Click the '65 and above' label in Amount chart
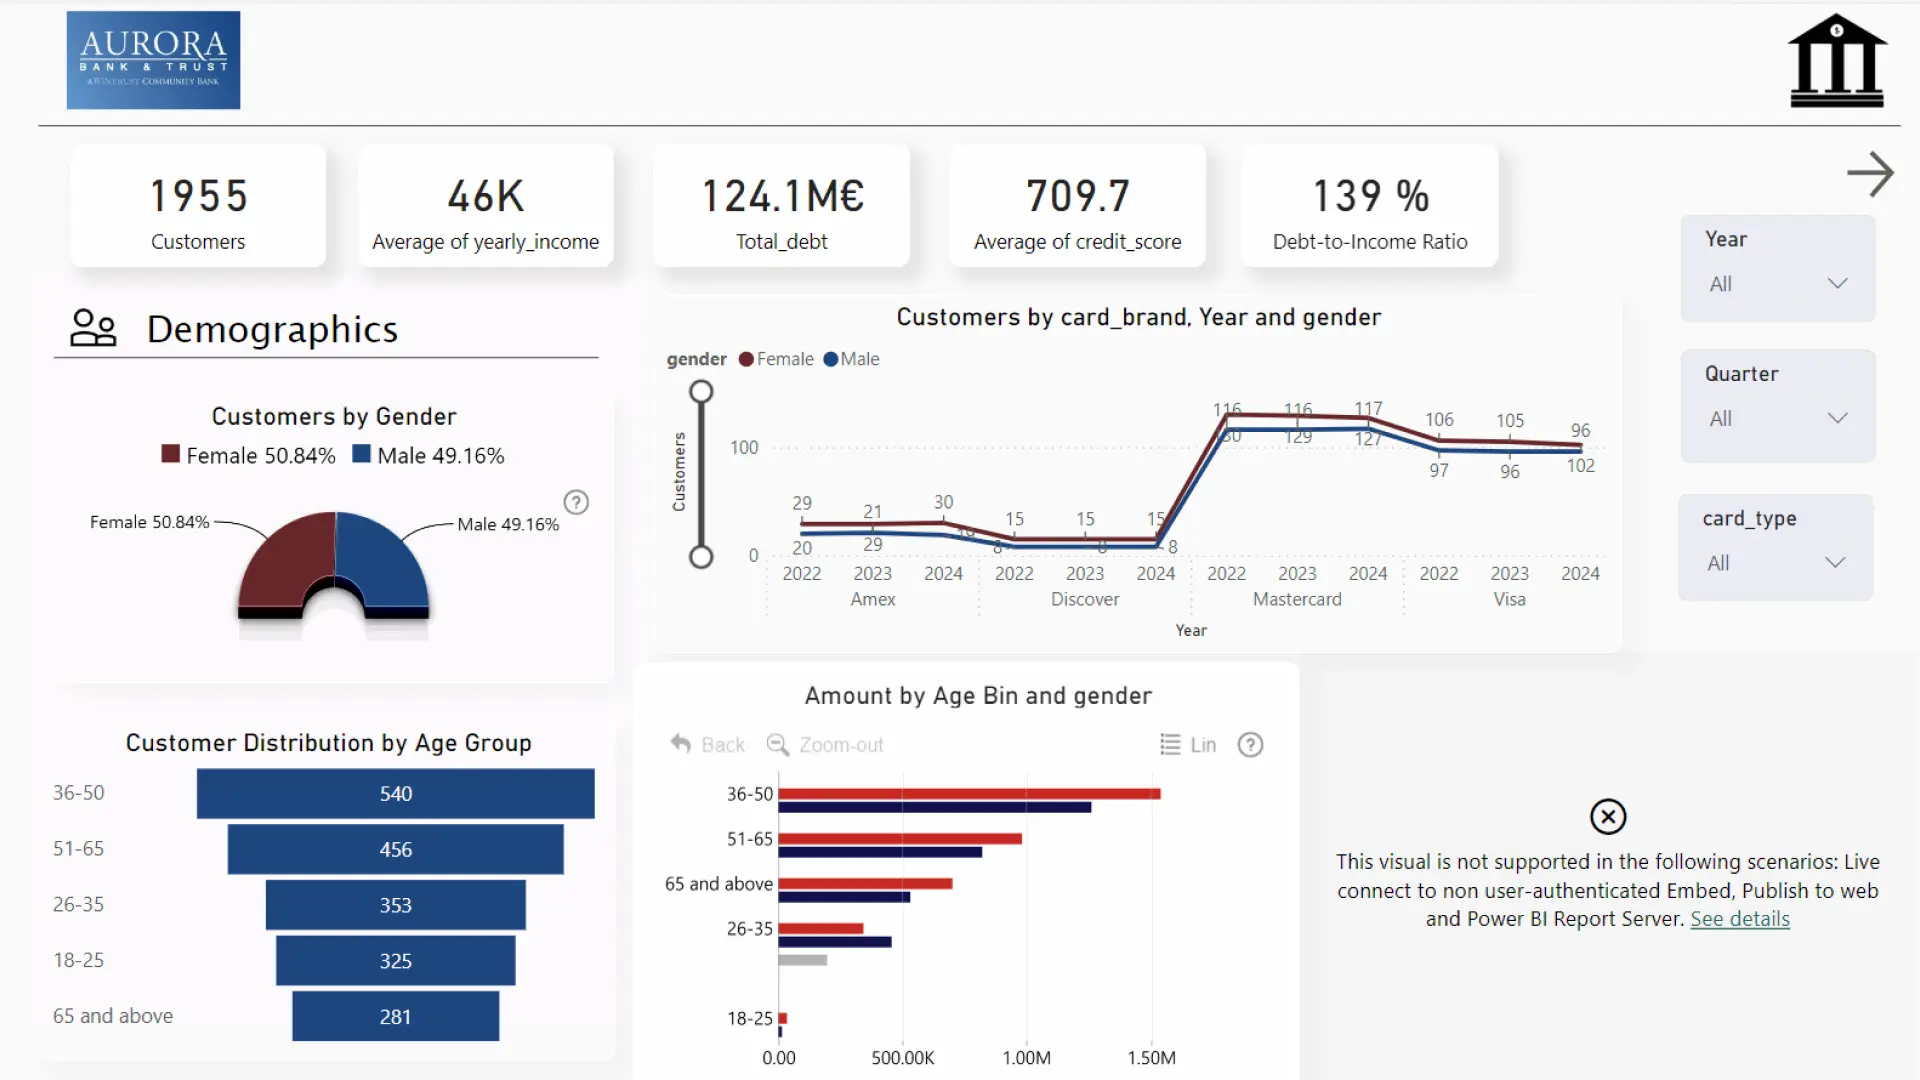 pyautogui.click(x=719, y=884)
